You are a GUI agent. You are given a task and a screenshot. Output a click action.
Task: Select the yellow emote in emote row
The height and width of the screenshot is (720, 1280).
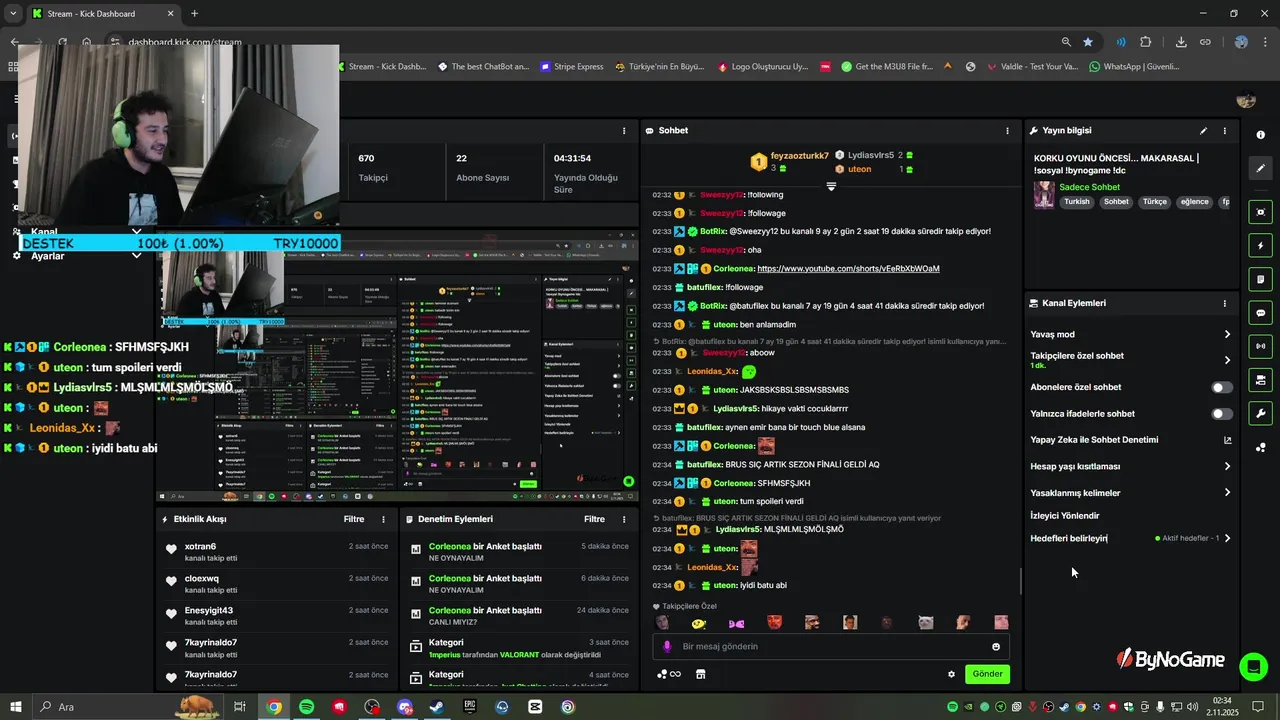(699, 623)
